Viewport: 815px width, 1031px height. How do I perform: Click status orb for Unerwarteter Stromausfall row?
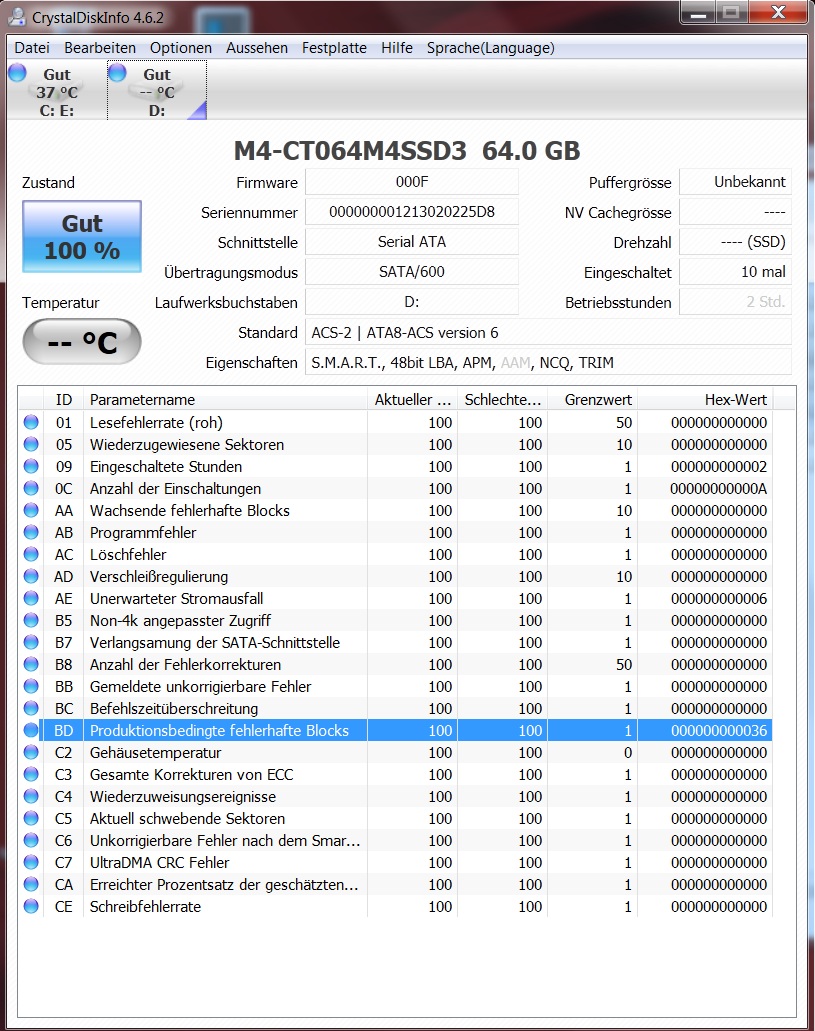(x=31, y=598)
